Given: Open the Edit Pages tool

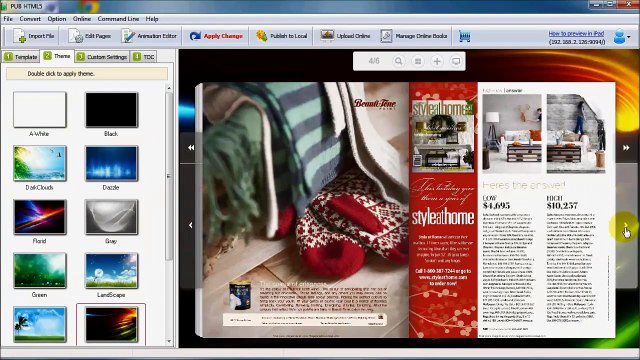Looking at the screenshot, I should coord(89,36).
